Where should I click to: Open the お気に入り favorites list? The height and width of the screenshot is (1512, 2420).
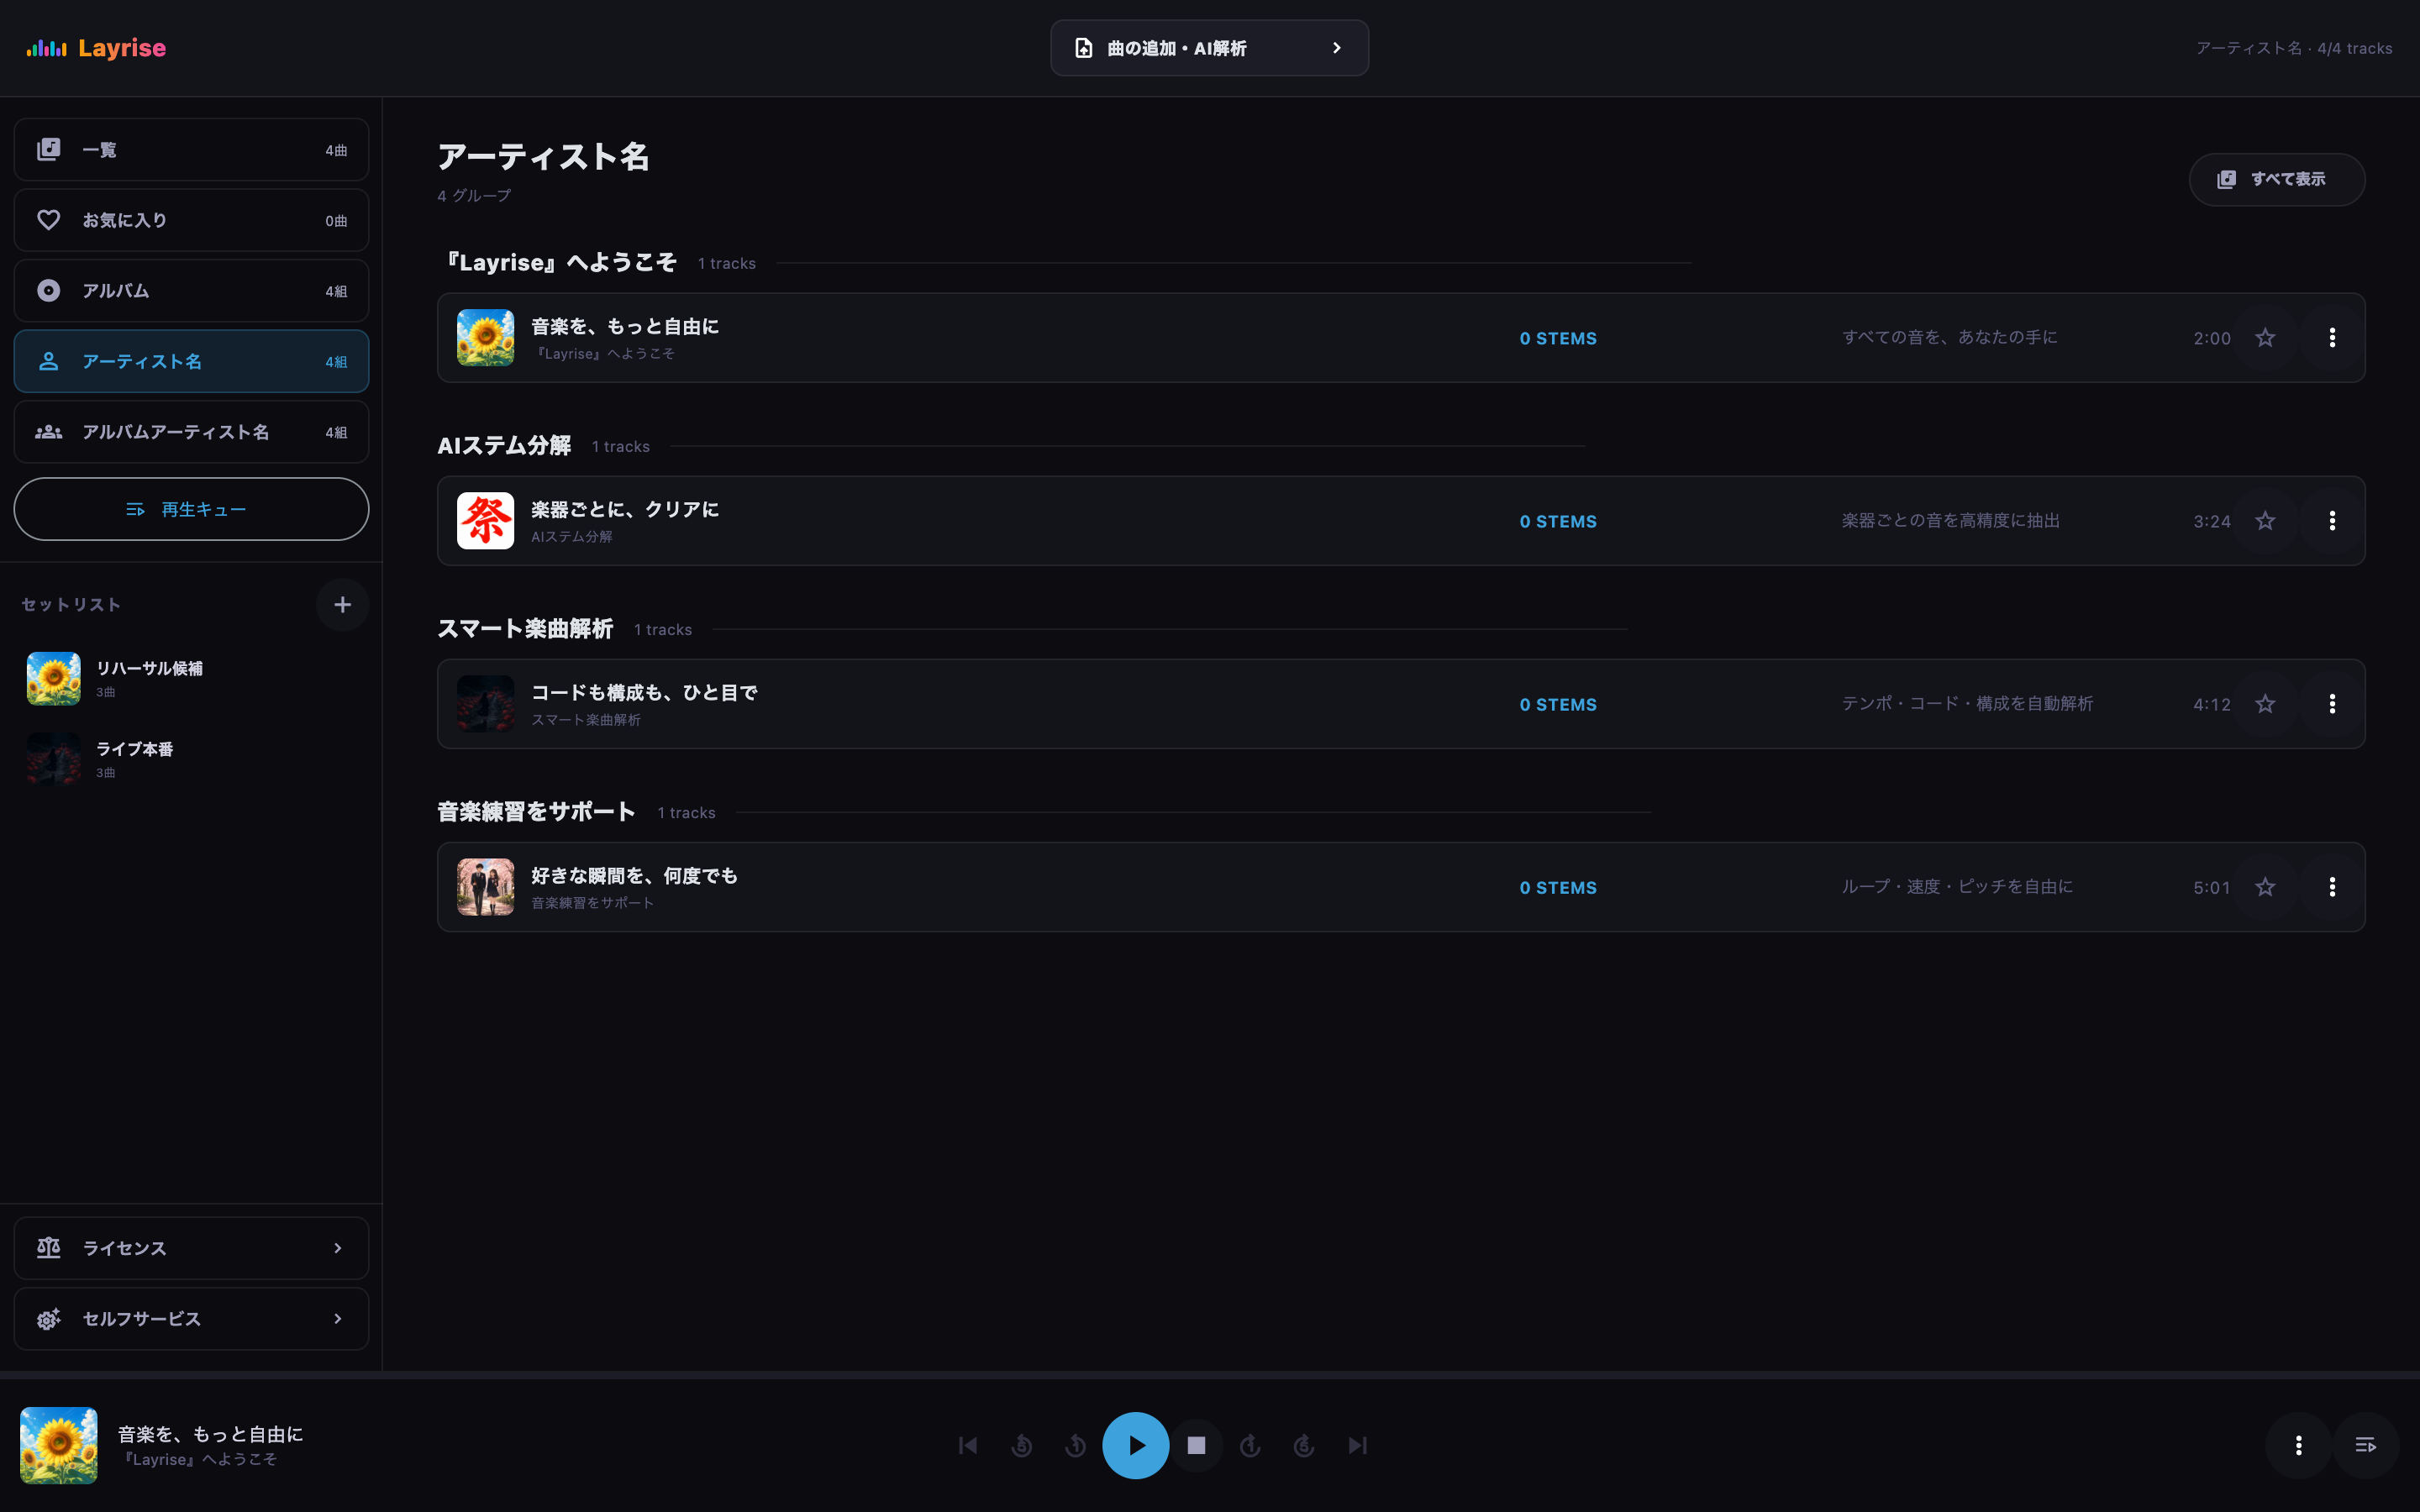click(x=191, y=220)
